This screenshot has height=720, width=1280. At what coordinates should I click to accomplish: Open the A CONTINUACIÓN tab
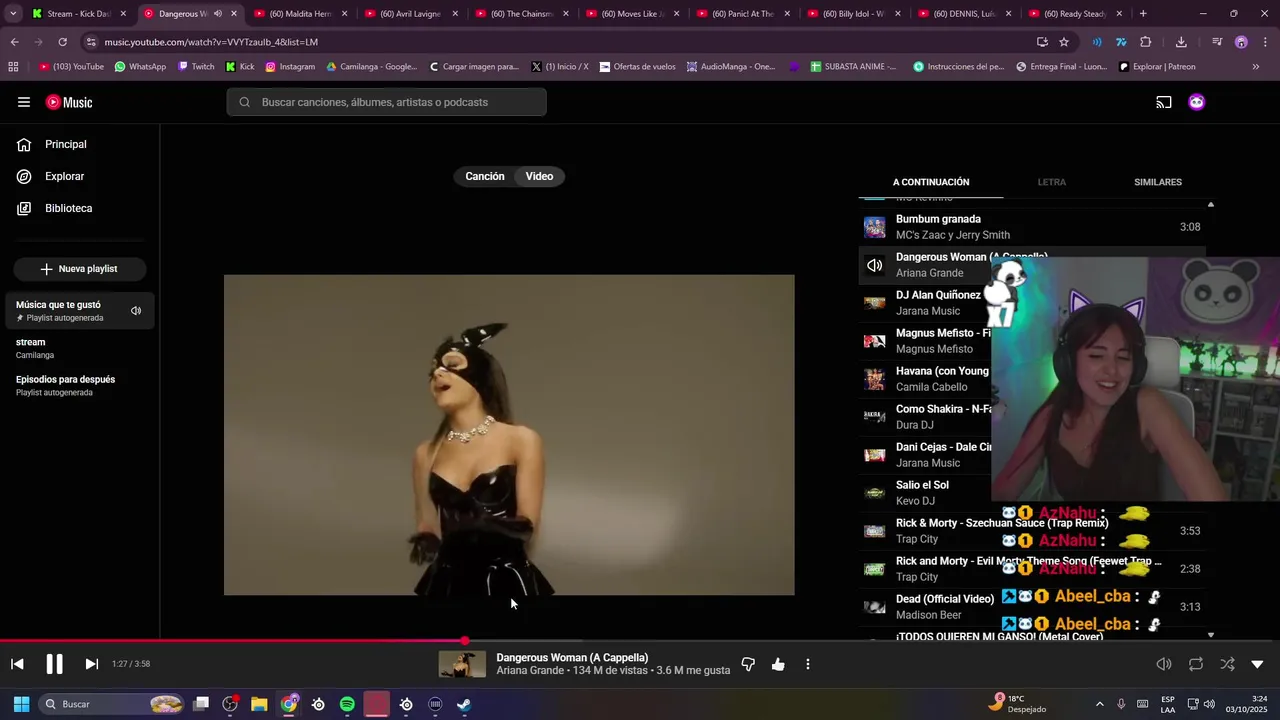(931, 182)
